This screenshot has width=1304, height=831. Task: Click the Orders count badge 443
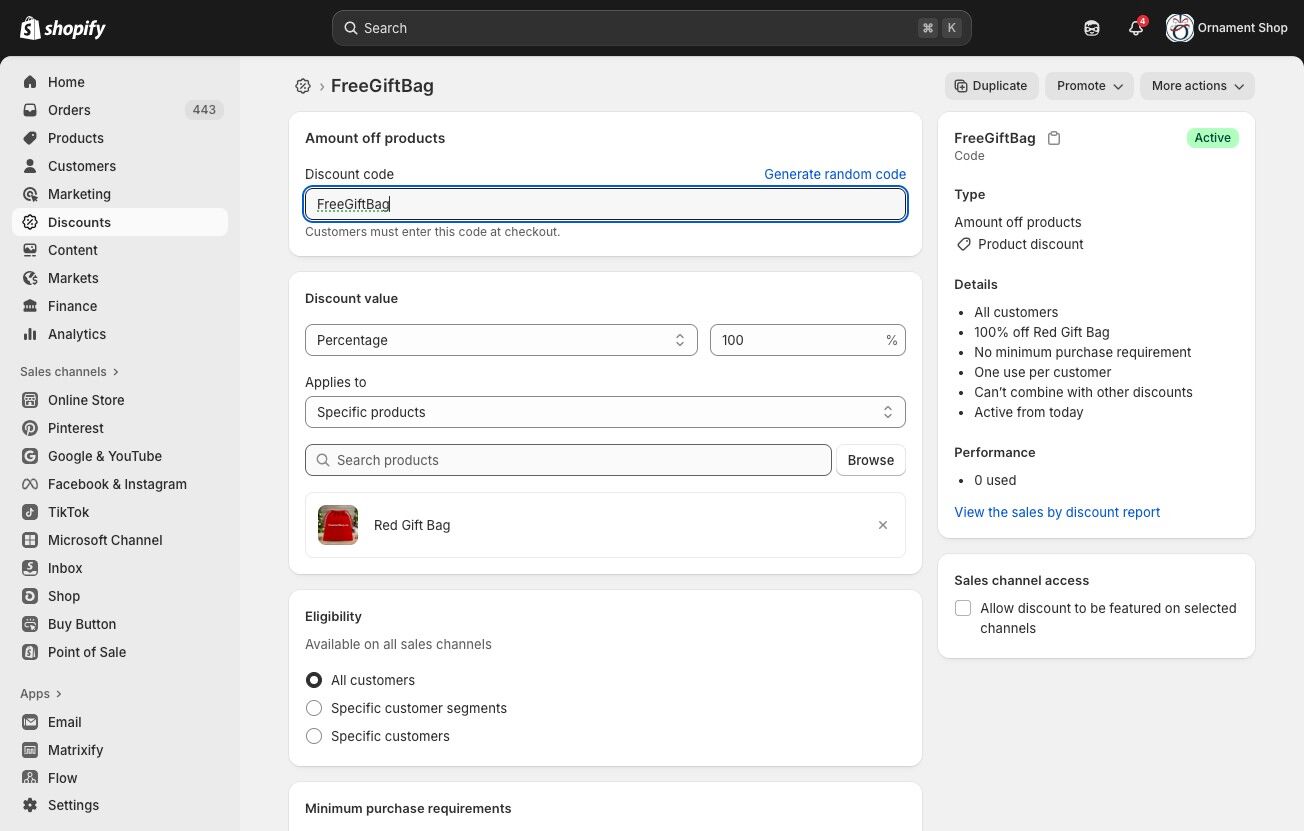pos(204,110)
